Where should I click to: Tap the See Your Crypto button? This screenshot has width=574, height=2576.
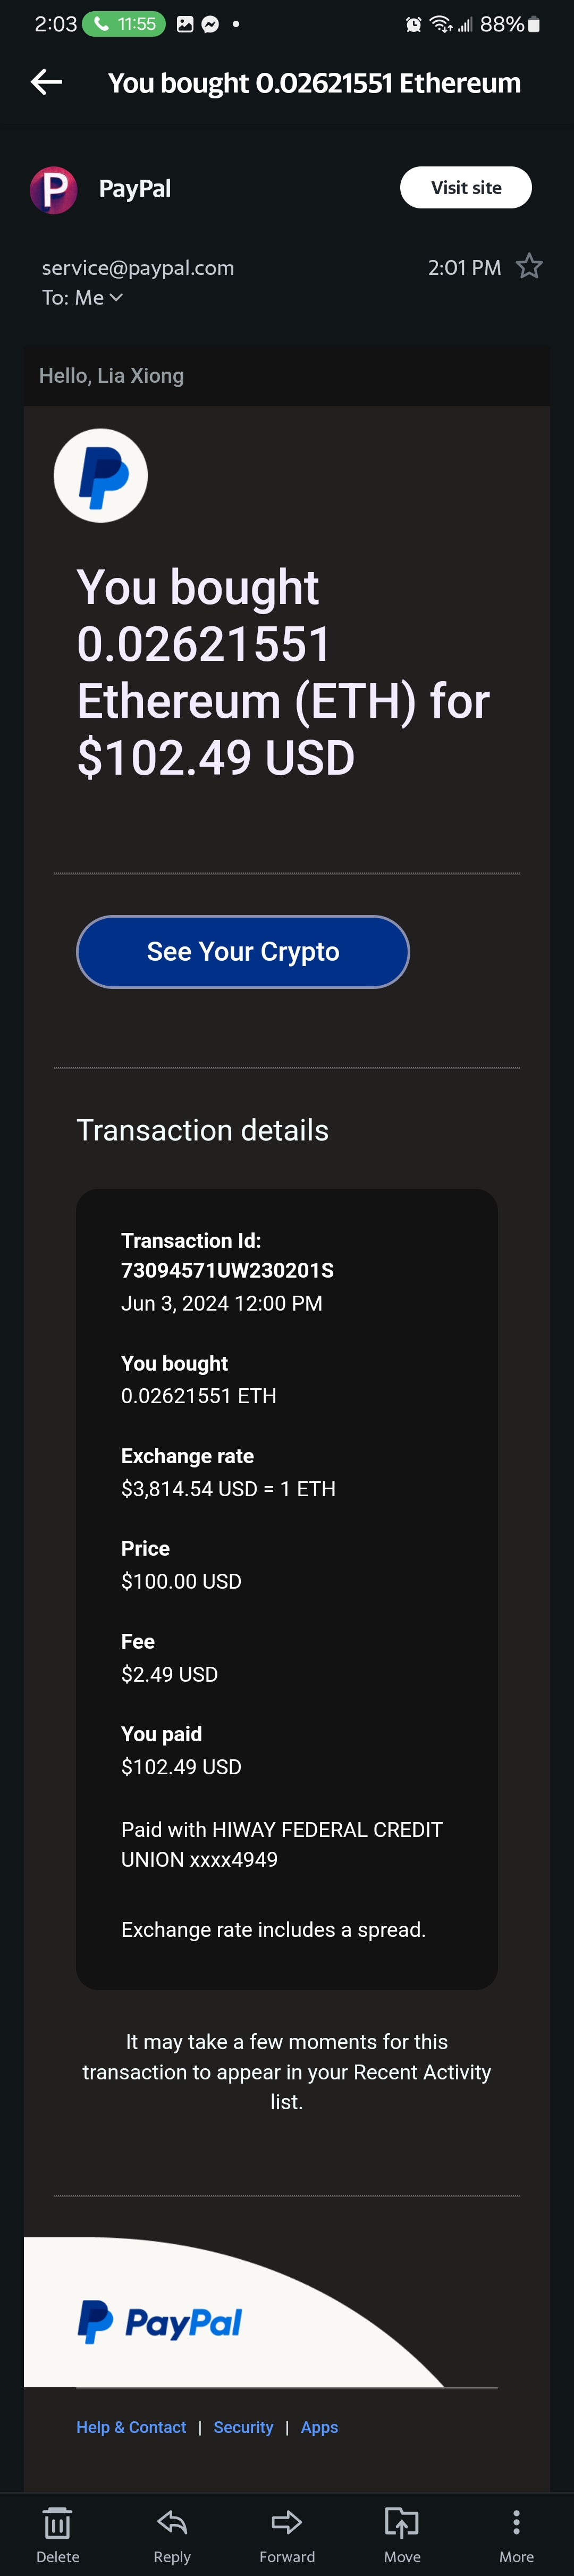click(x=243, y=951)
